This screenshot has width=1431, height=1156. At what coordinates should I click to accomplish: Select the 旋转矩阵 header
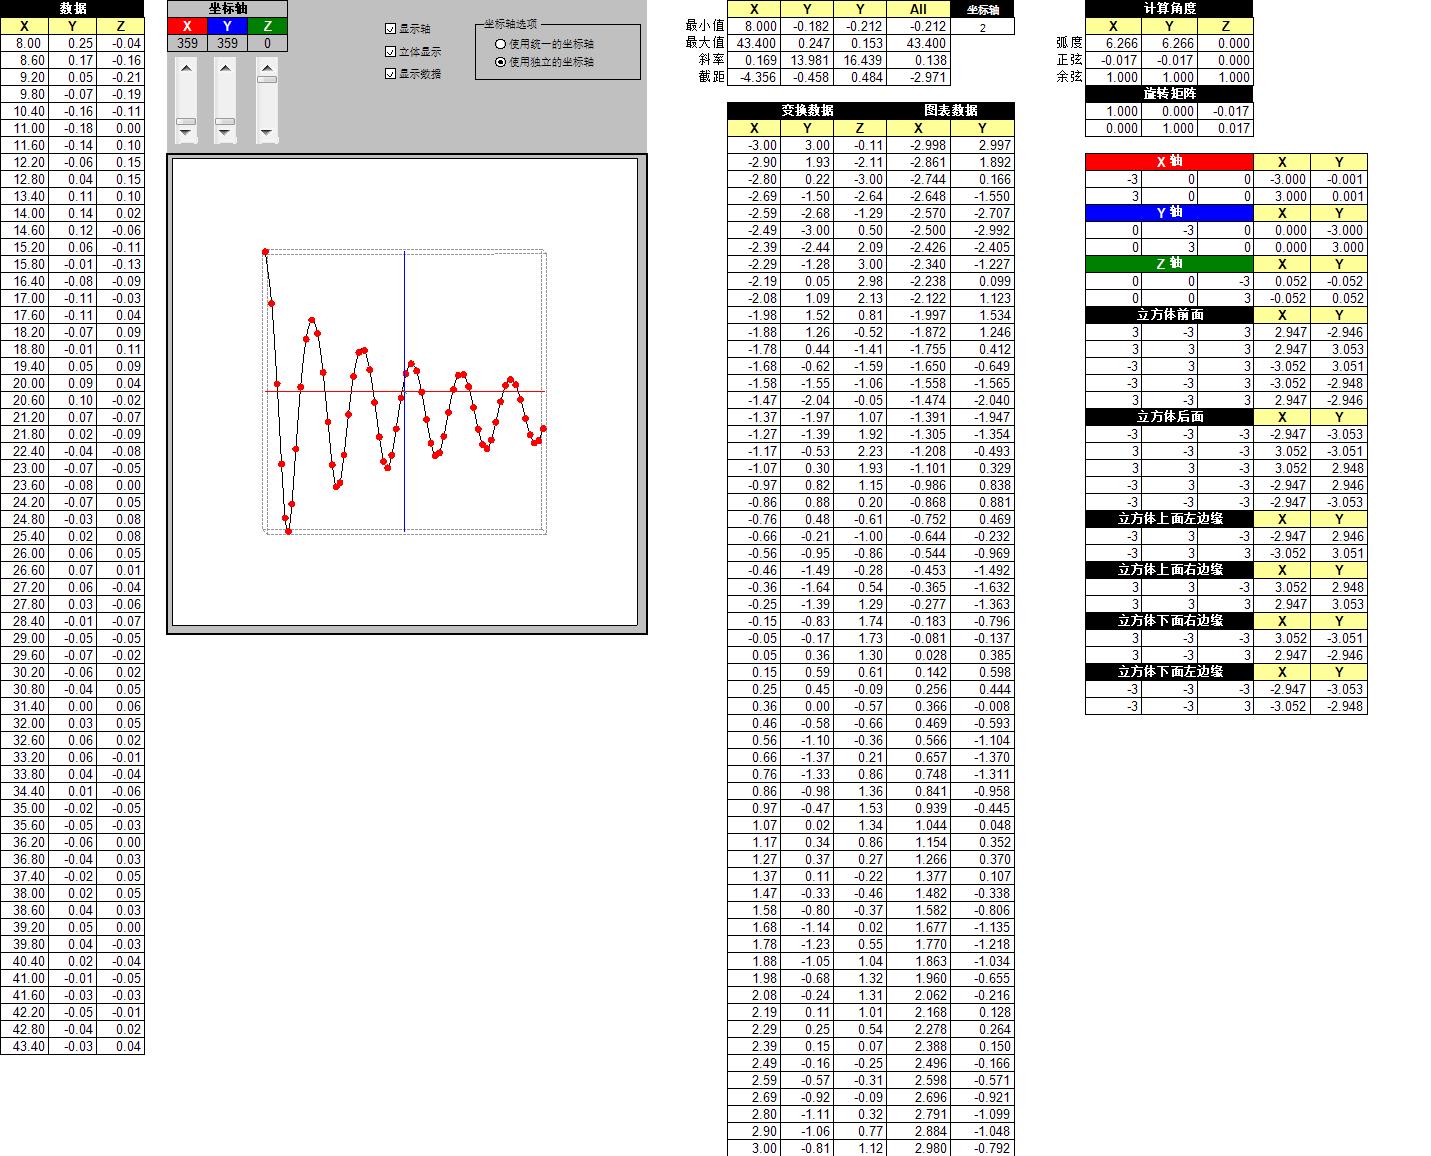coord(1169,94)
